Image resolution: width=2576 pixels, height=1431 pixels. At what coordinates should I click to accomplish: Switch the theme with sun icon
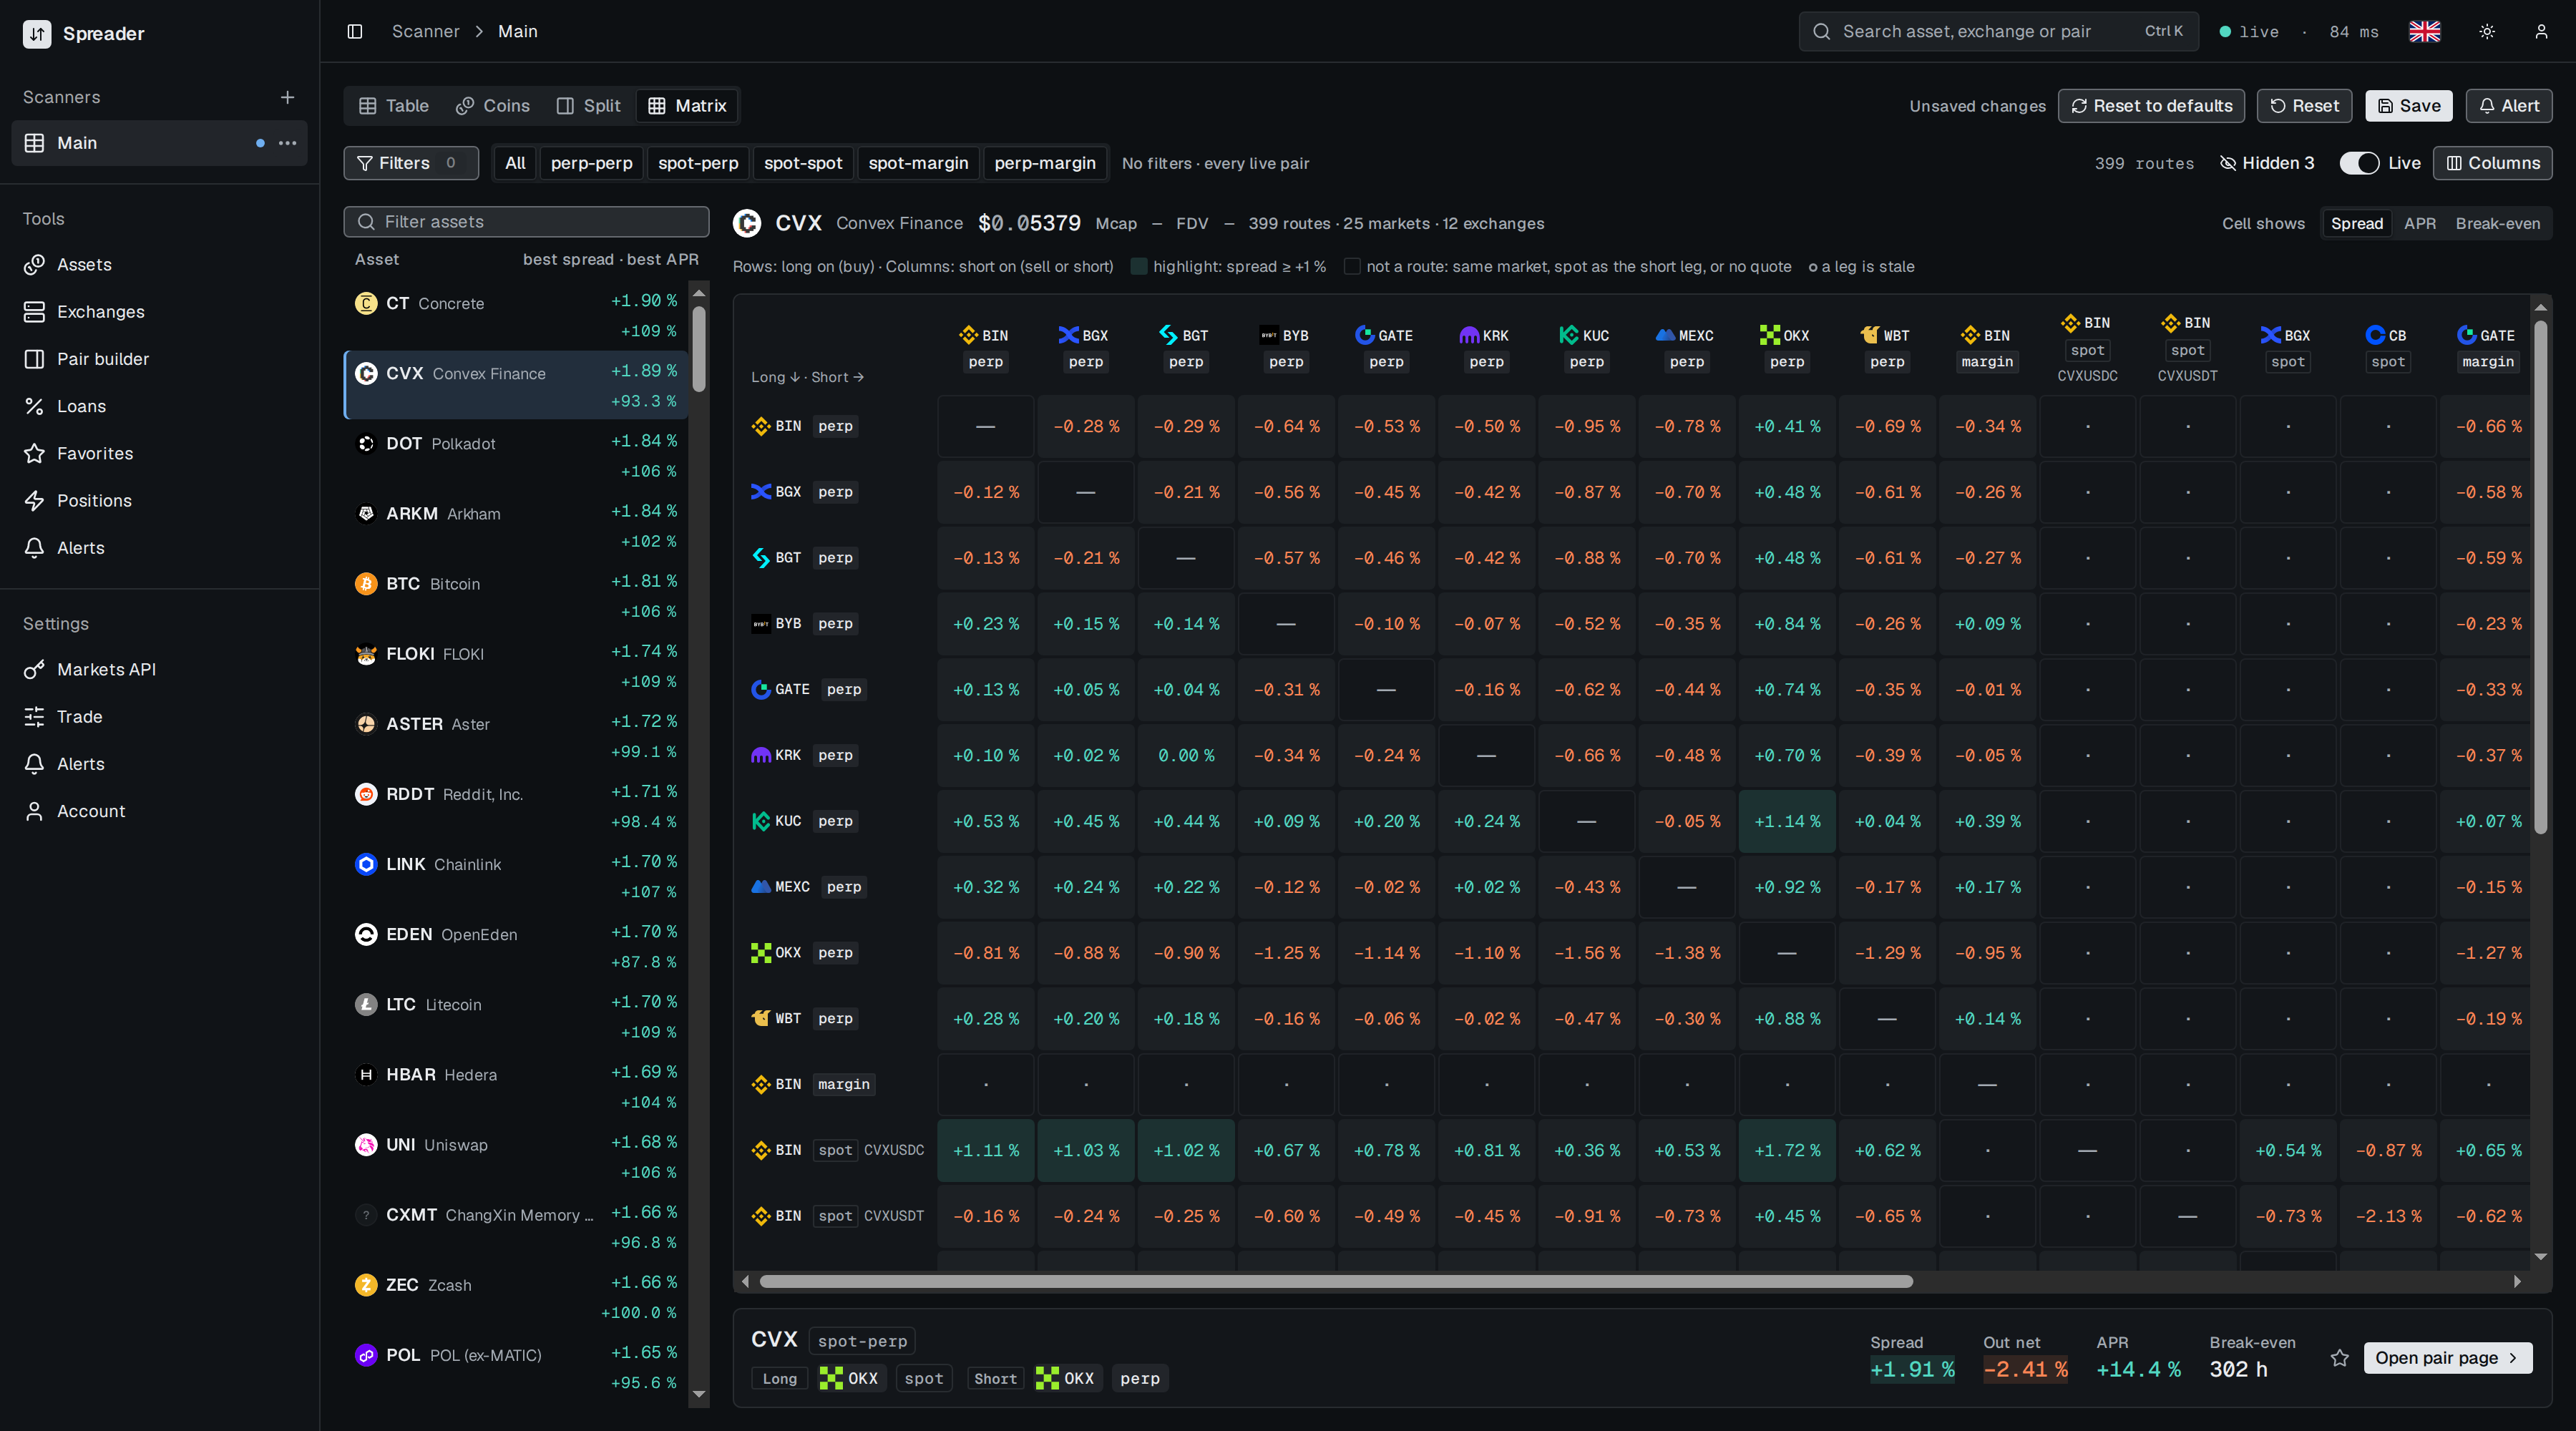pyautogui.click(x=2487, y=31)
